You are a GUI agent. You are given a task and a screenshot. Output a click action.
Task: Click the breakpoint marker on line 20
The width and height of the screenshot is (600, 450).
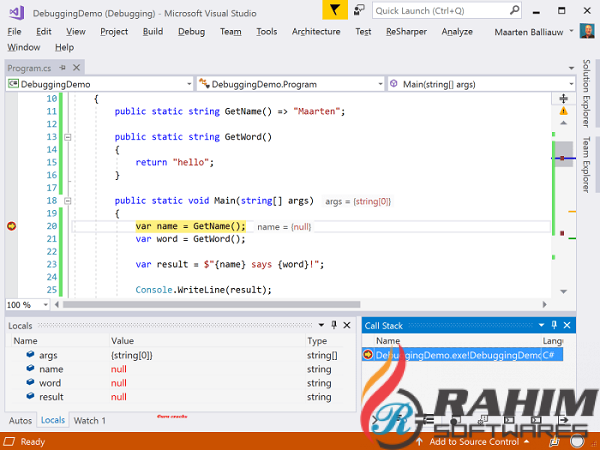[x=11, y=227]
